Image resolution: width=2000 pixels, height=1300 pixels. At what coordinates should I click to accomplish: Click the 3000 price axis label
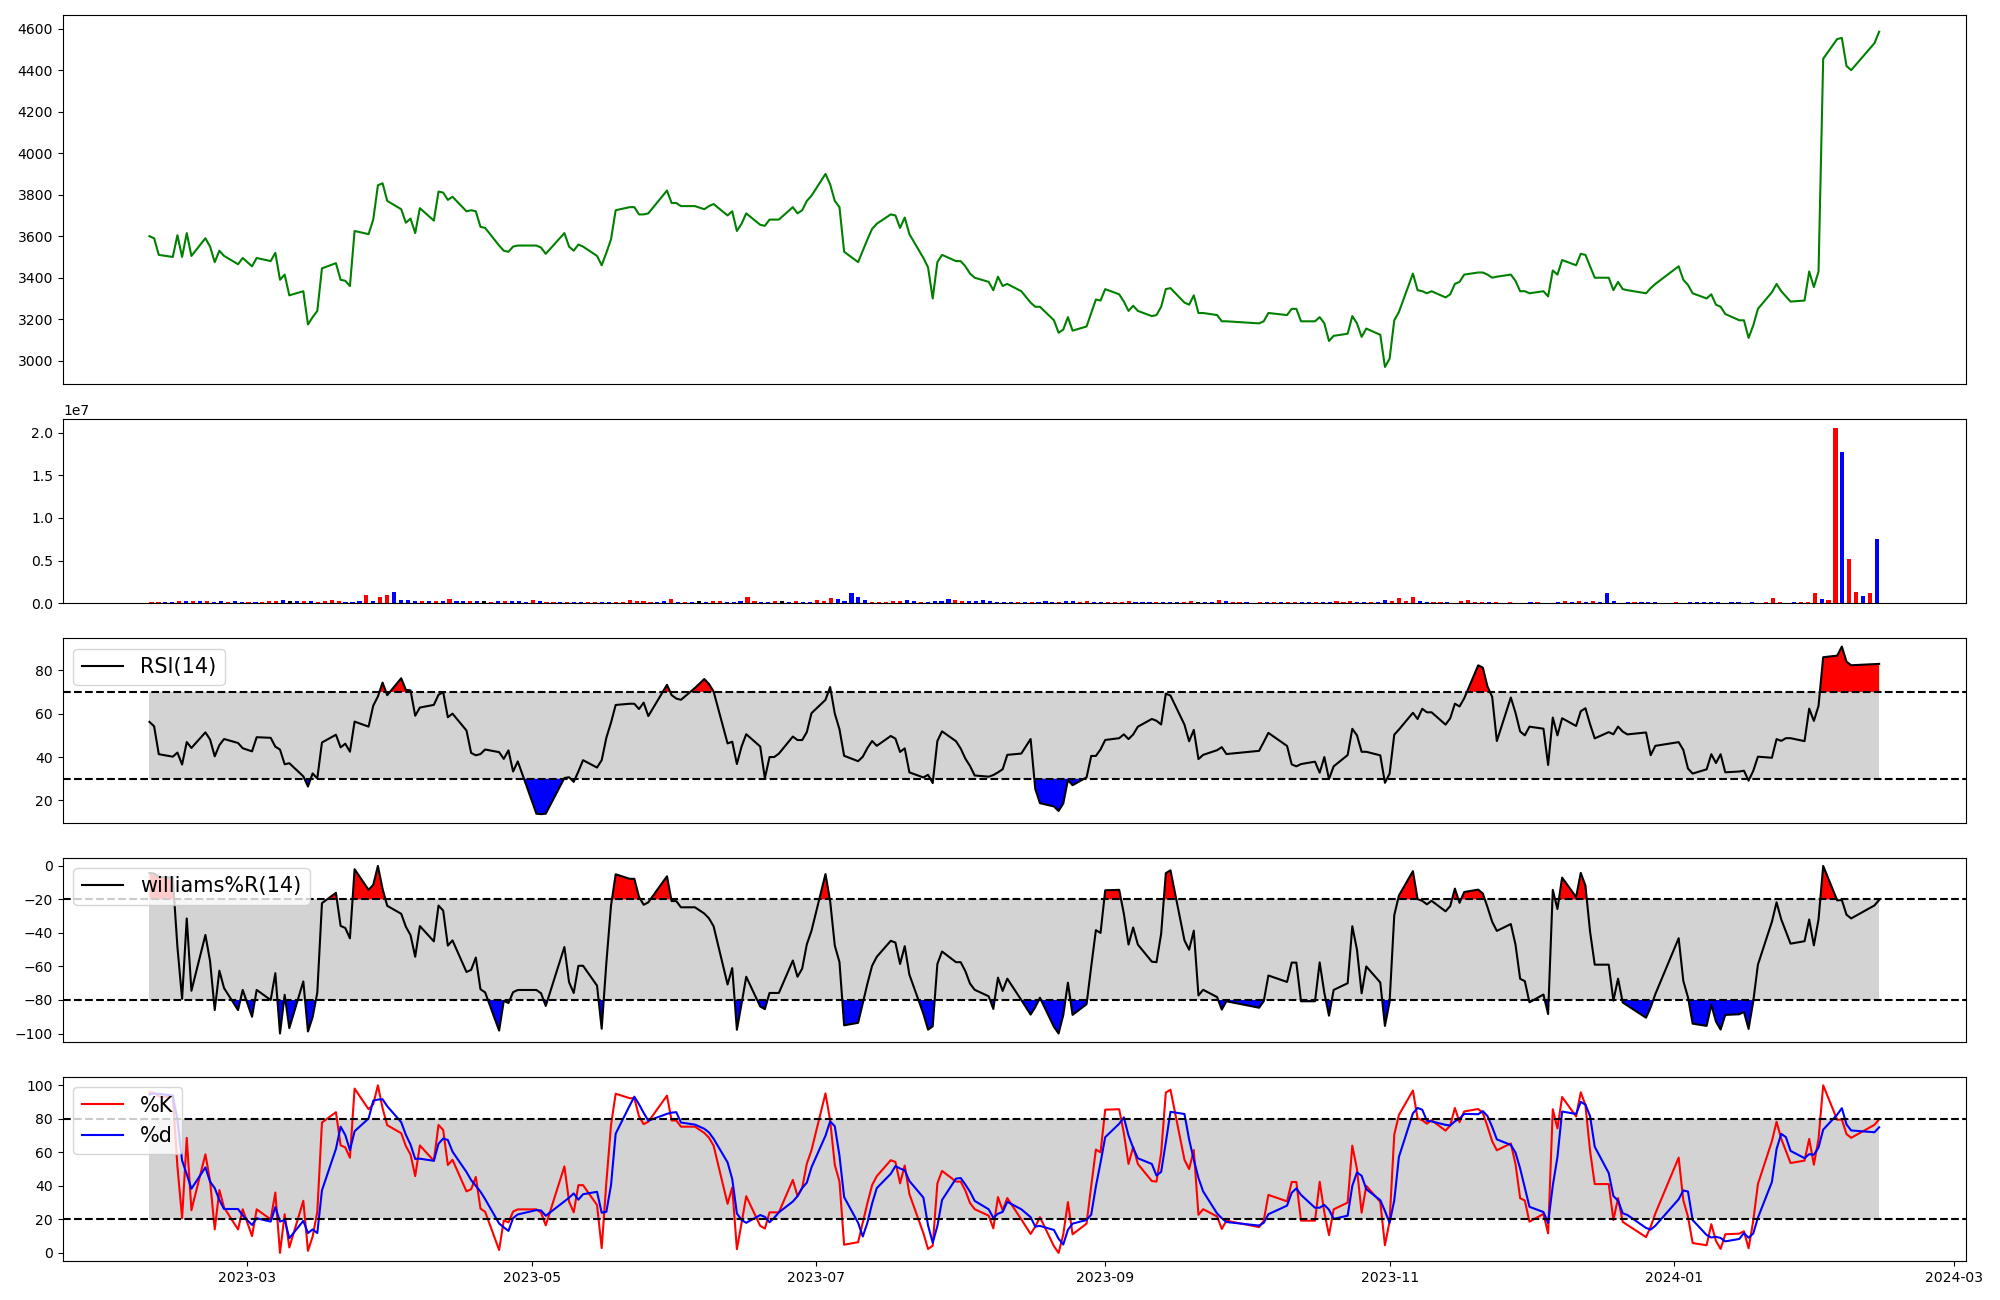(36, 362)
